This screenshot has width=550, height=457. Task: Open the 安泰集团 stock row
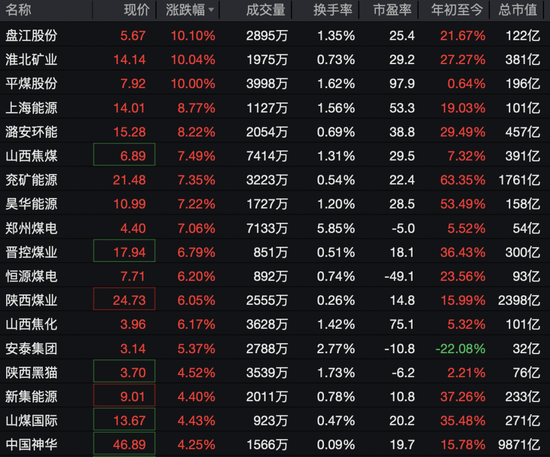tap(275, 349)
